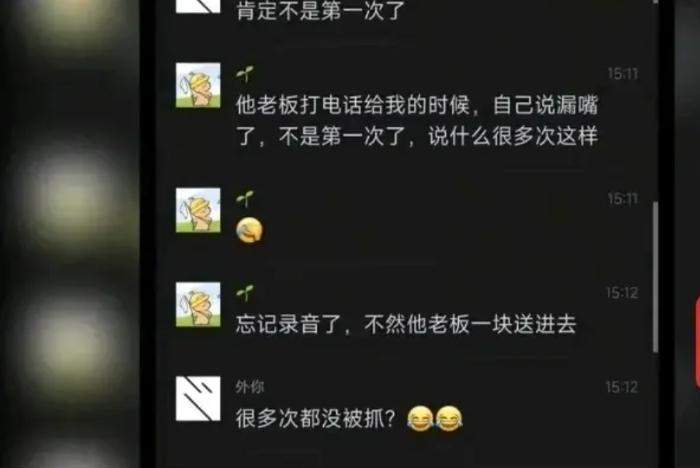Open cartoon avatar beside 忘记录音了 message

[x=198, y=305]
